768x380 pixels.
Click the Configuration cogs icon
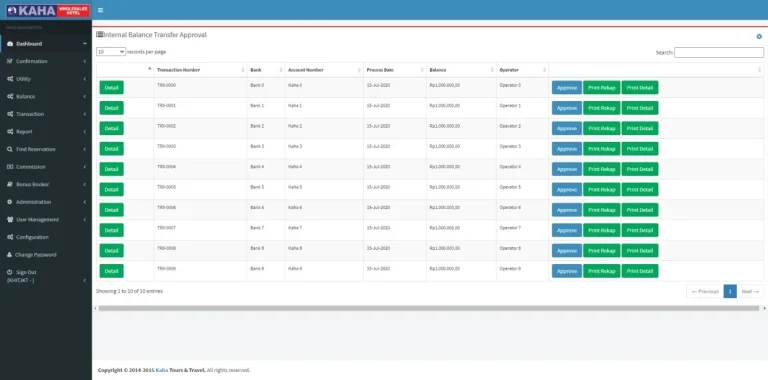coord(10,237)
